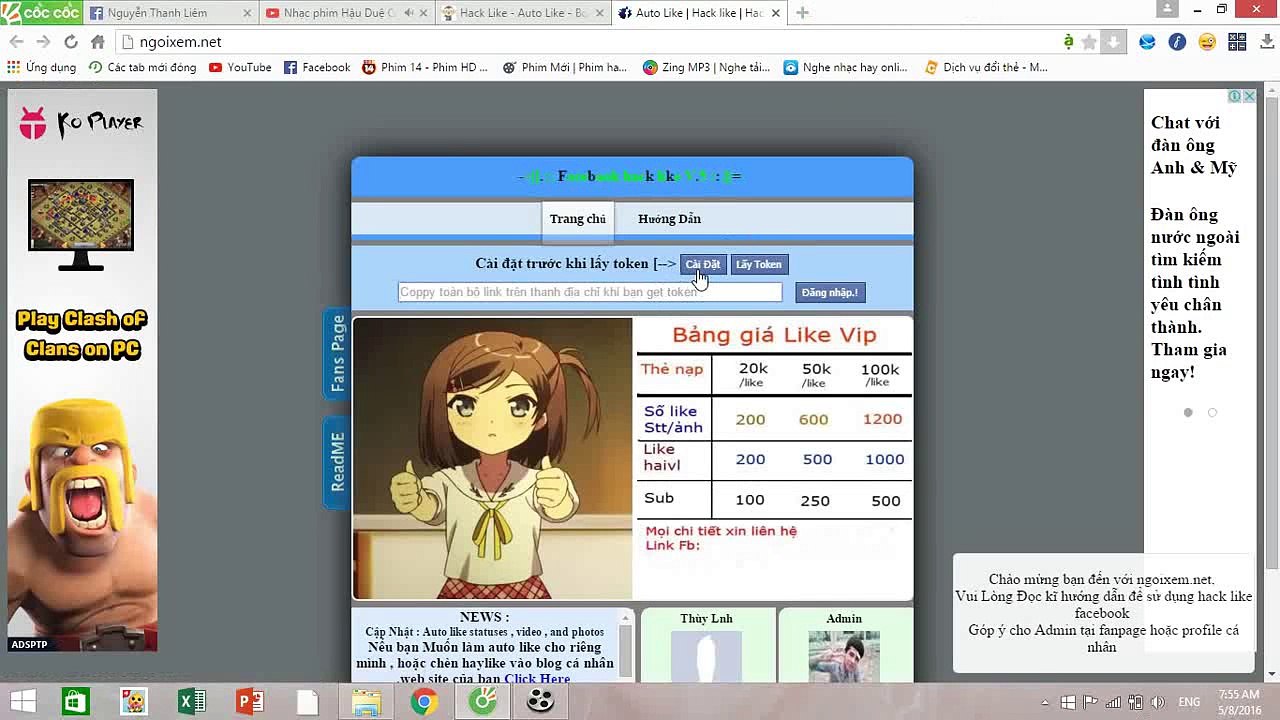Open the Ứng dụng apps bookmark
Image resolution: width=1280 pixels, height=720 pixels.
pyautogui.click(x=42, y=67)
